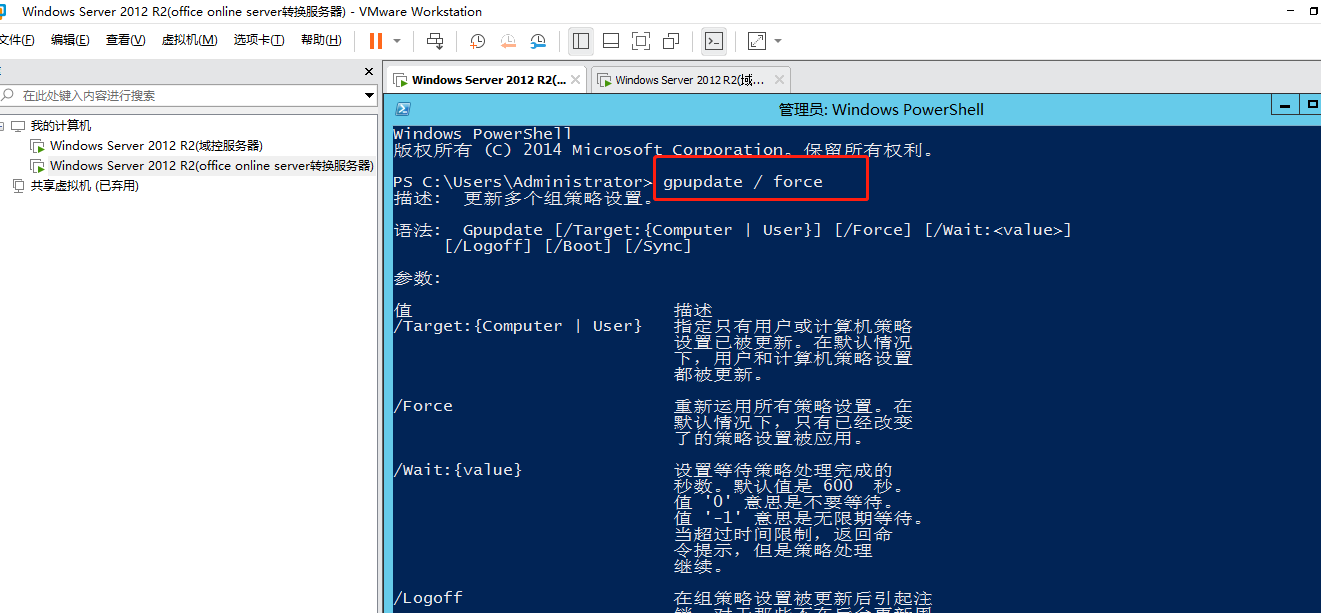
Task: Open the dropdown arrow next to Pause
Action: tap(397, 41)
